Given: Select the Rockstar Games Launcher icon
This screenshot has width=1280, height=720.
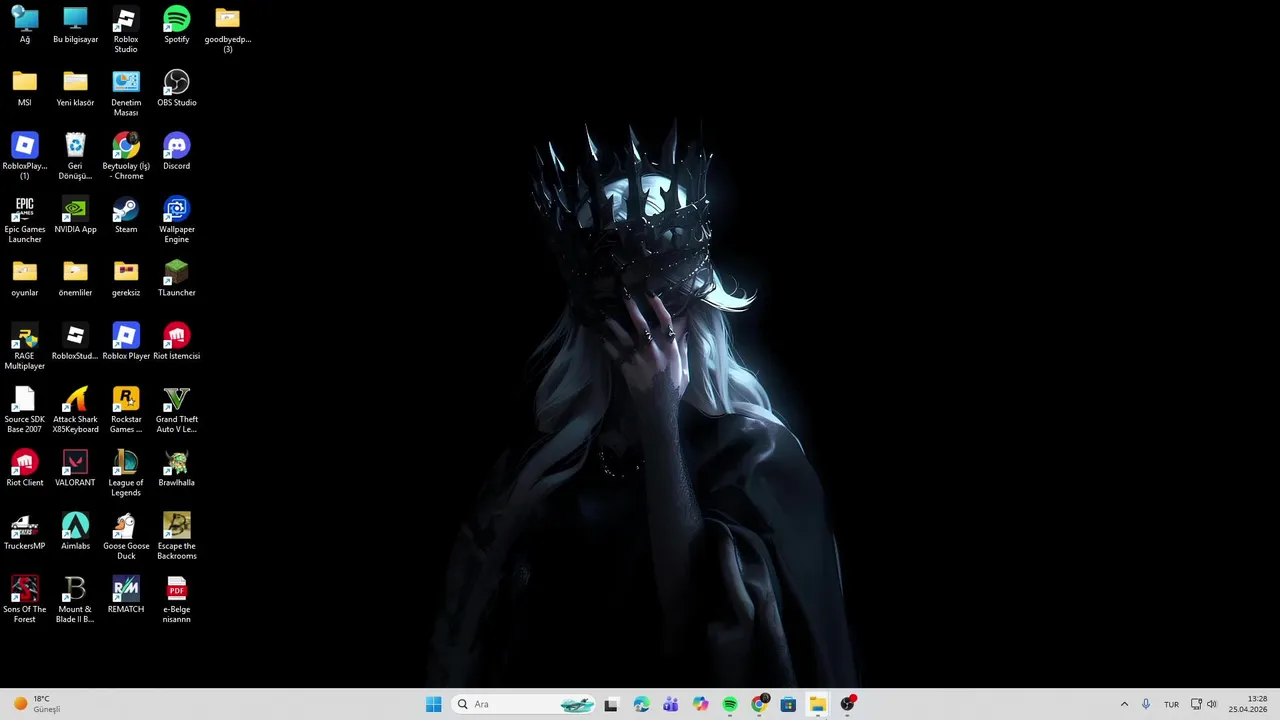Looking at the screenshot, I should 126,410.
